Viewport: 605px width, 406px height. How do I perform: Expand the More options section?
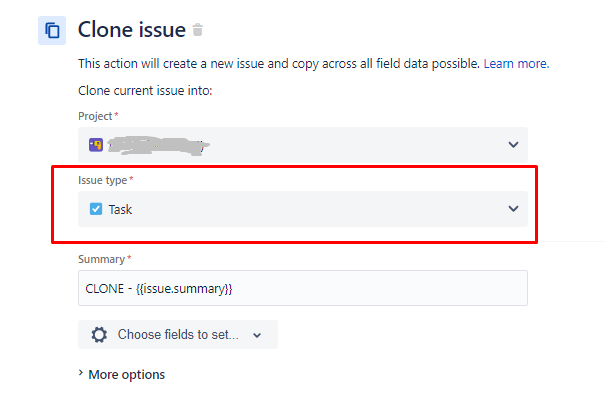coord(122,374)
